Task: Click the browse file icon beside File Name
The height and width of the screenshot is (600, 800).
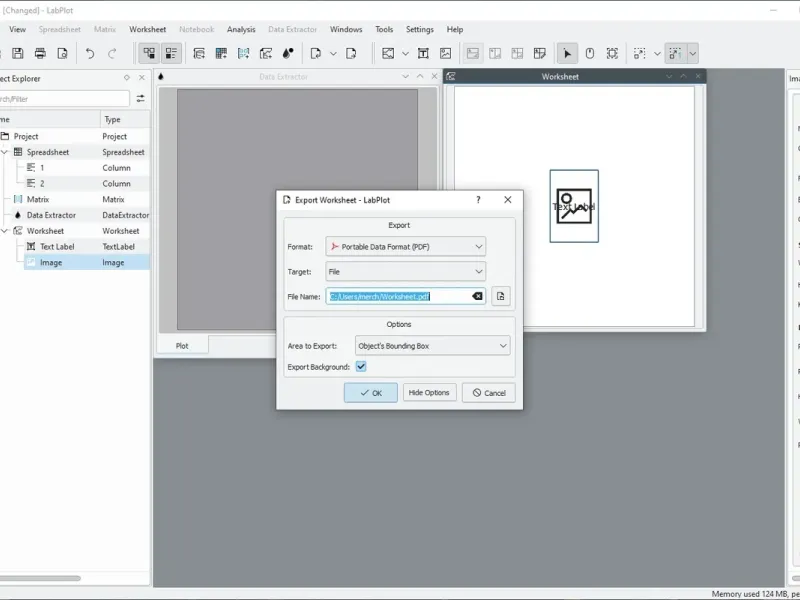Action: pyautogui.click(x=501, y=296)
